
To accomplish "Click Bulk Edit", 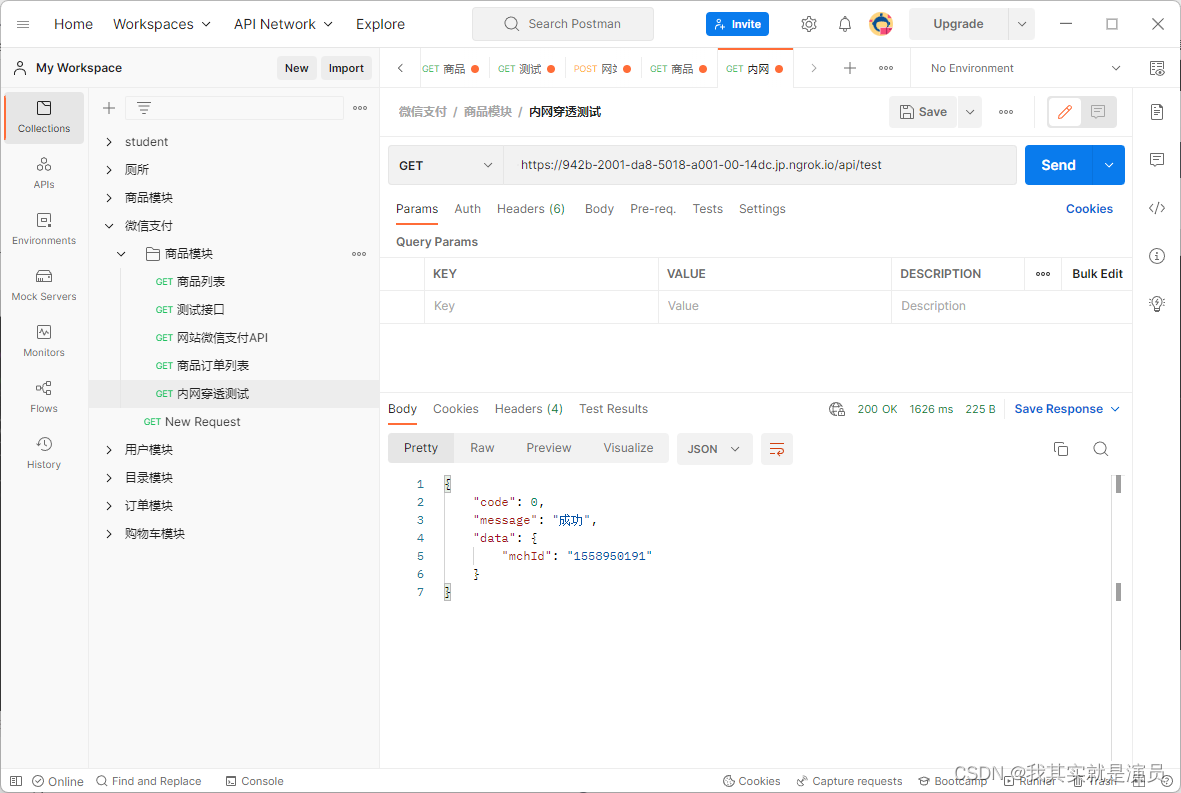I will (x=1097, y=274).
